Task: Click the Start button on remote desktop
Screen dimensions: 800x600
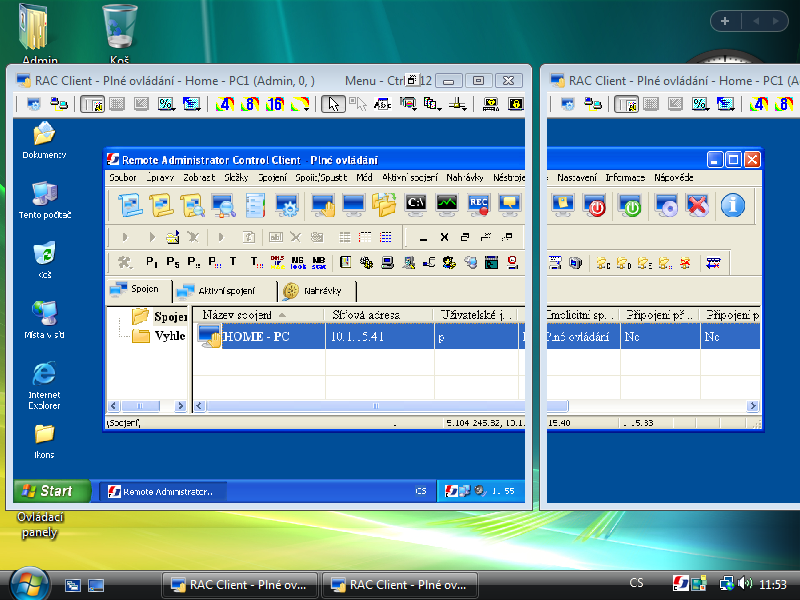Action: coord(52,491)
